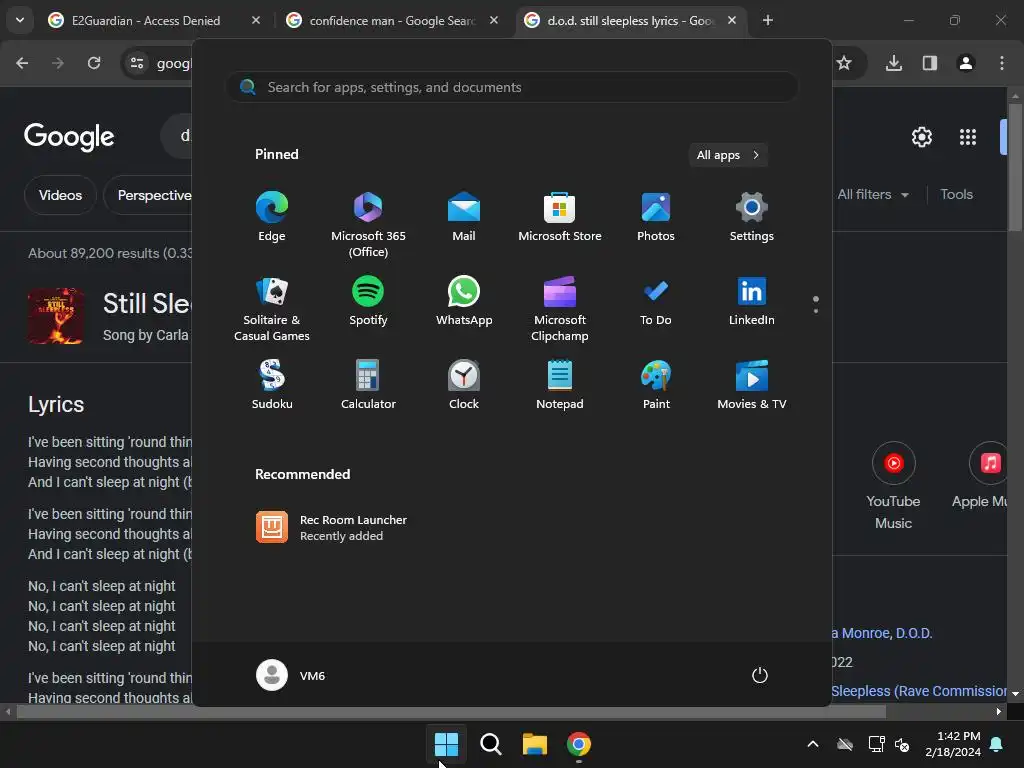This screenshot has width=1024, height=768.
Task: Launch LinkedIn
Action: pyautogui.click(x=752, y=301)
